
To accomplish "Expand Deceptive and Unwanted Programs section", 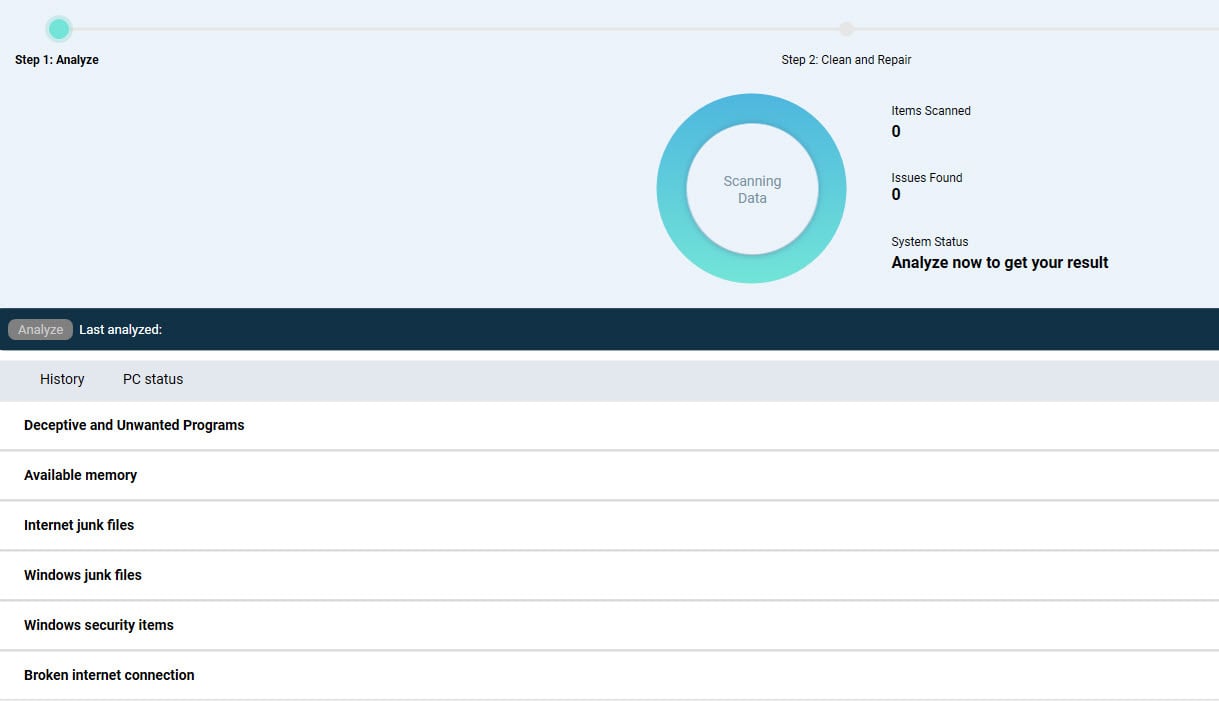I will (x=609, y=425).
